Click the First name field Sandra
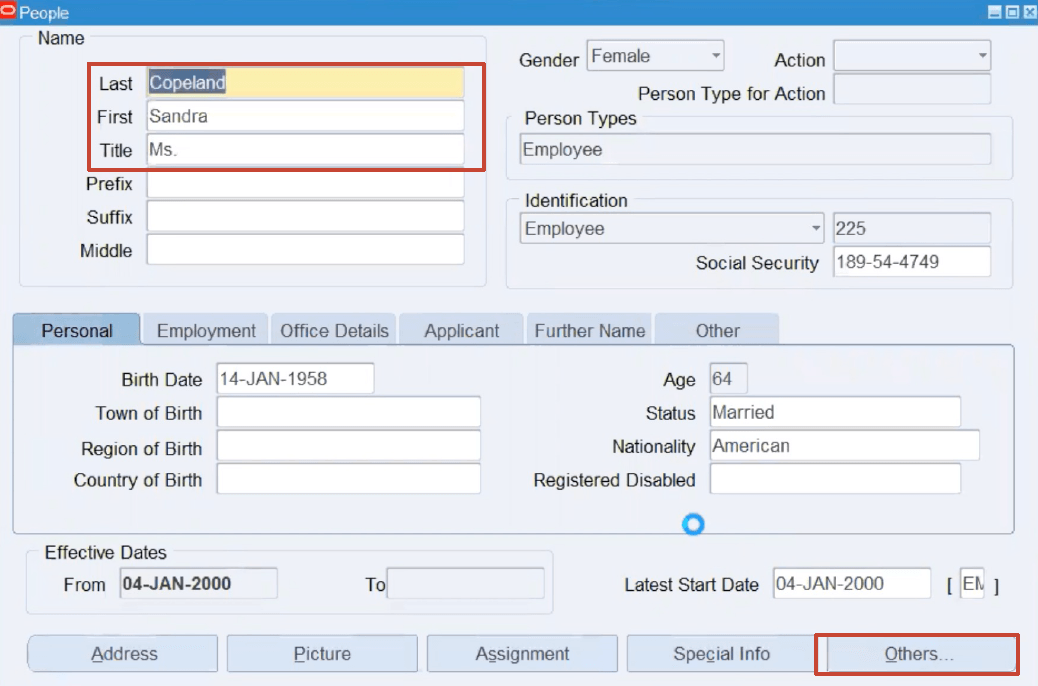Viewport: 1038px width, 686px height. [305, 116]
